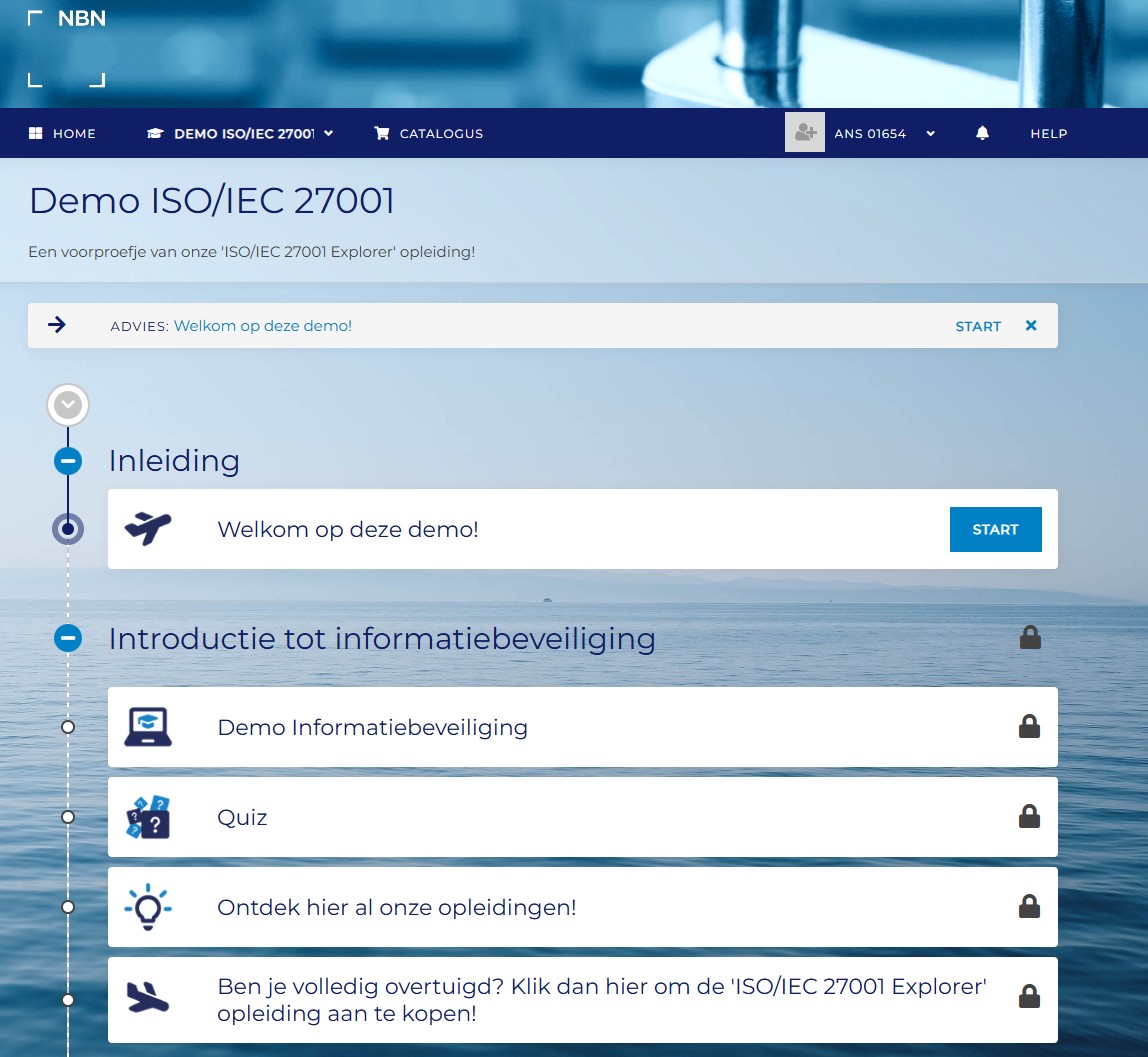Screen dimensions: 1148x1057
Task: Click lock icon on 'Ben je volledig overtuigd' row
Action: (x=1029, y=996)
